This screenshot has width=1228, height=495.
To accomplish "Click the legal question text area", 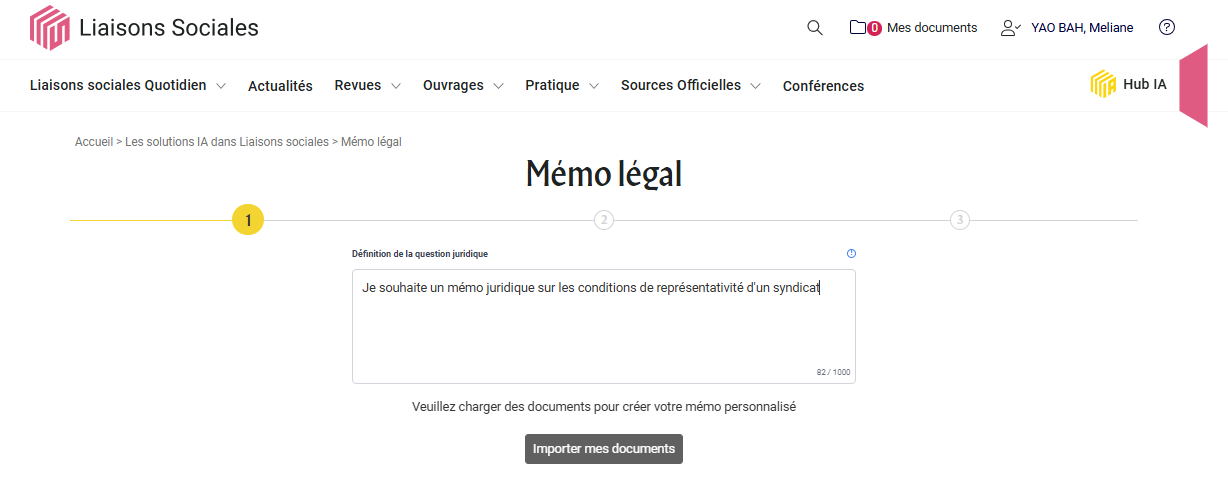I will [604, 326].
